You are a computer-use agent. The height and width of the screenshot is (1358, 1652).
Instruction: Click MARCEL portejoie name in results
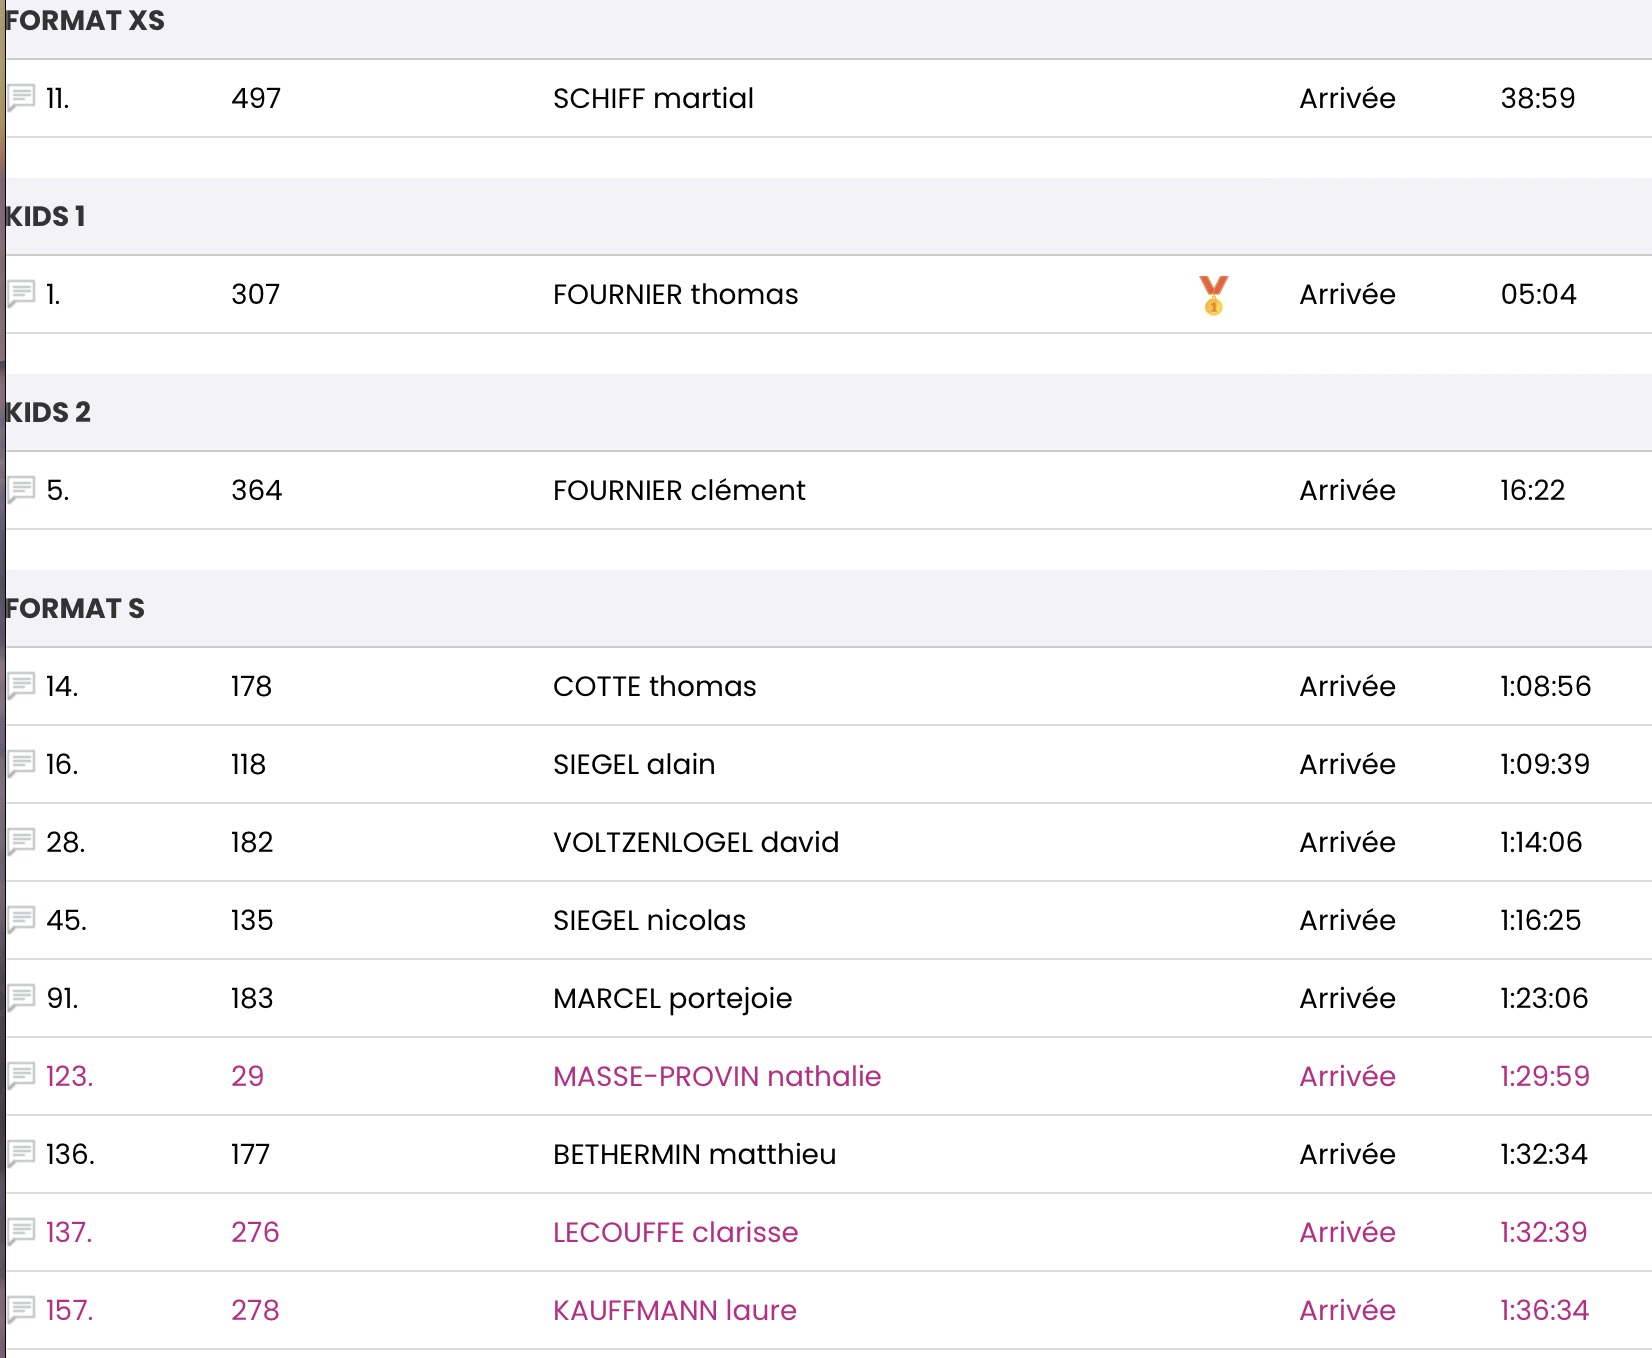tap(672, 998)
